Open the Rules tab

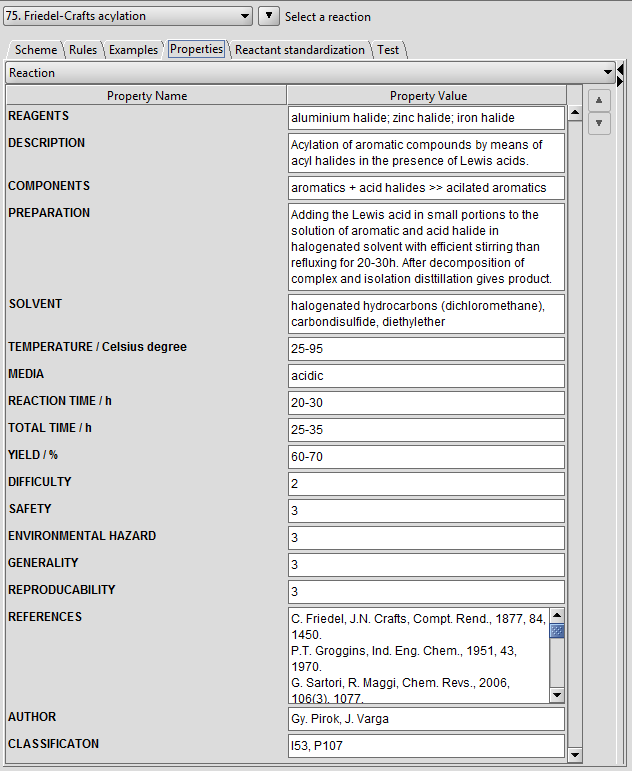(84, 50)
